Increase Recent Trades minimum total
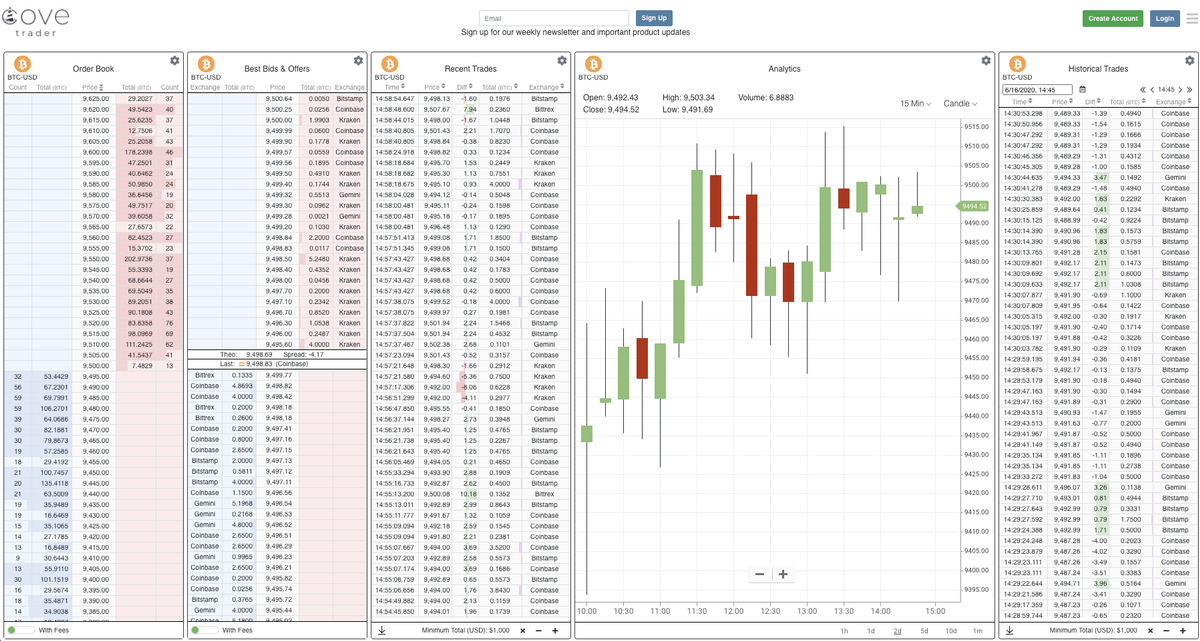 click(555, 631)
